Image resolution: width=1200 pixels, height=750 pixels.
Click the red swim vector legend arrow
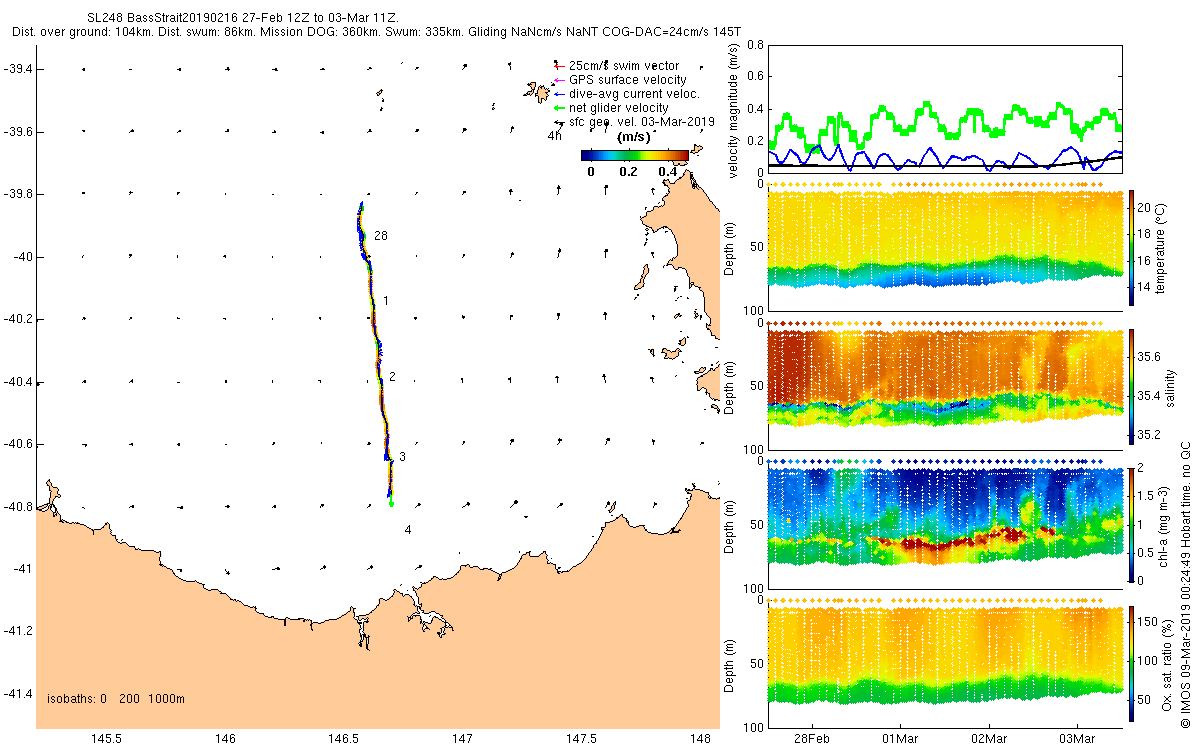click(558, 66)
